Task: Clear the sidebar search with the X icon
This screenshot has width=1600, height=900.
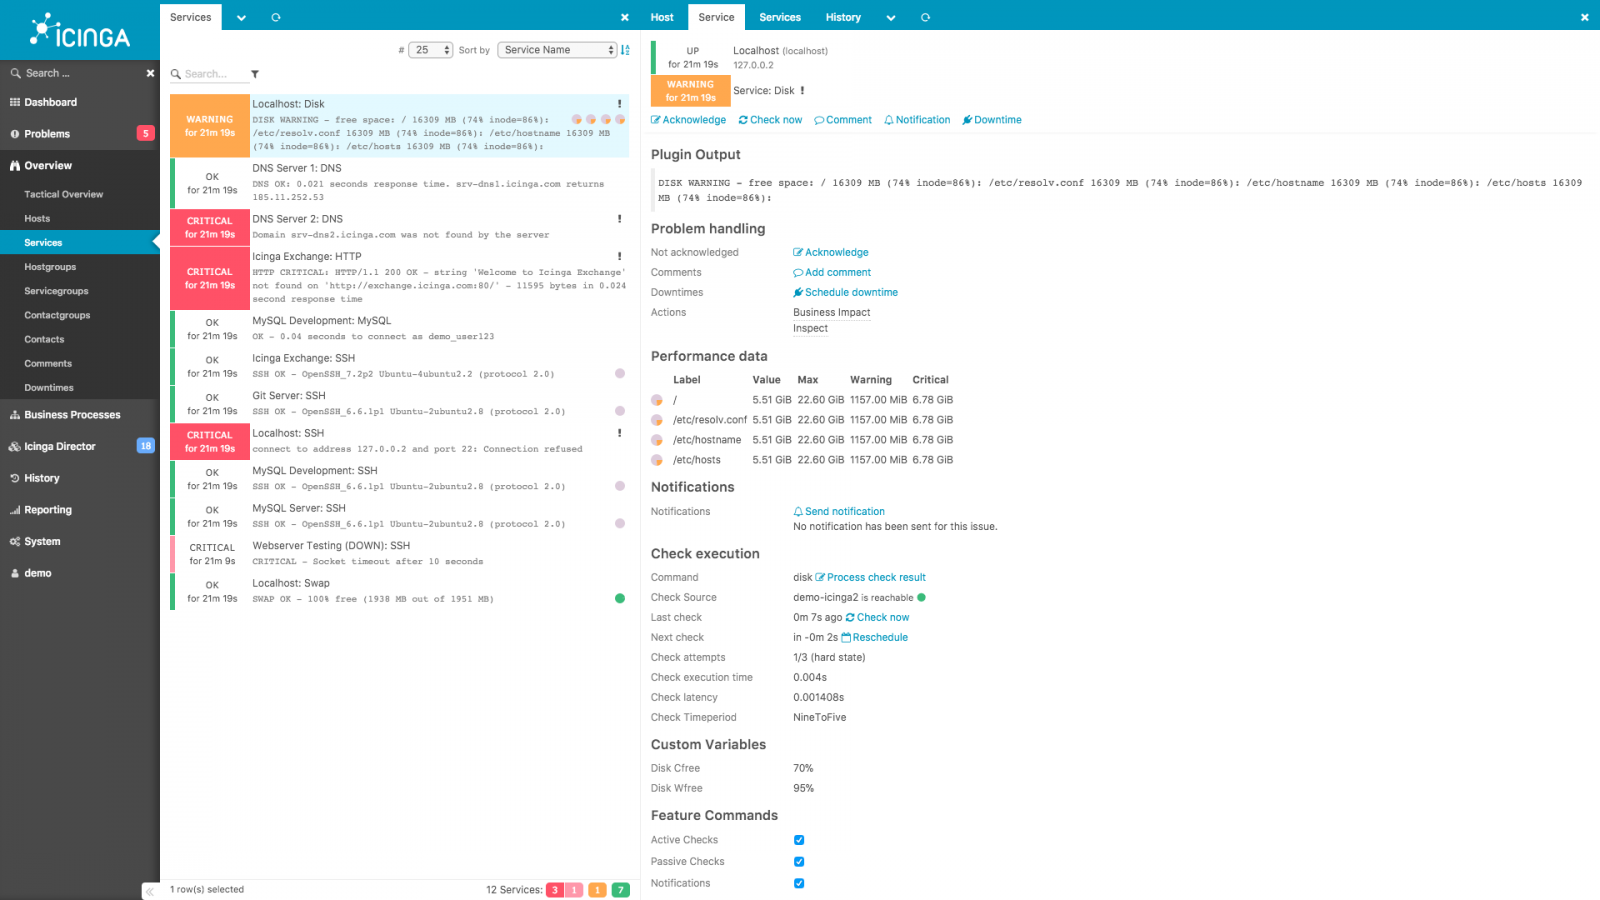Action: (x=150, y=73)
